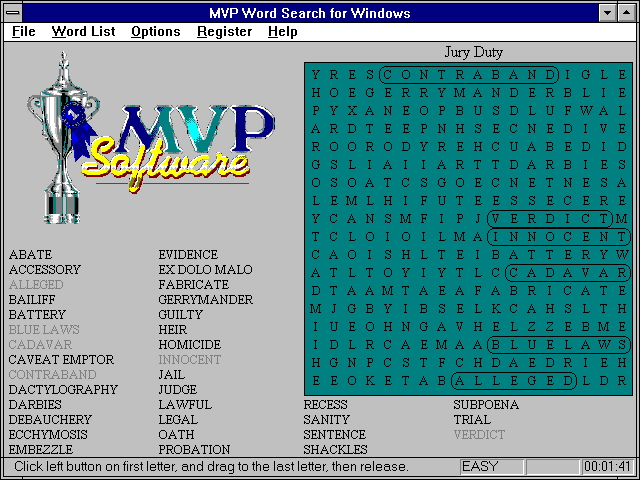
Task: Click the greyed CADAVAR list entry
Action: coord(40,345)
